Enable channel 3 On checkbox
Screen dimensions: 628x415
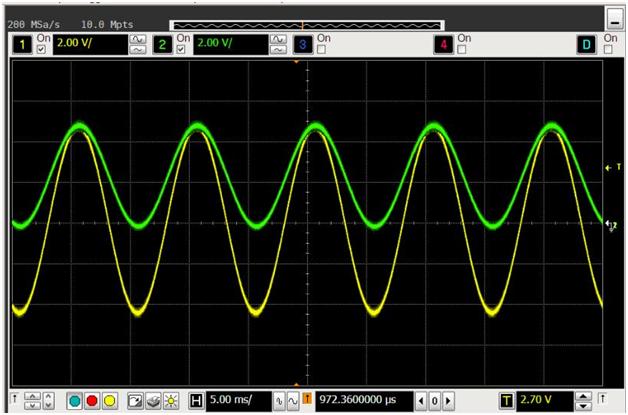tap(321, 49)
